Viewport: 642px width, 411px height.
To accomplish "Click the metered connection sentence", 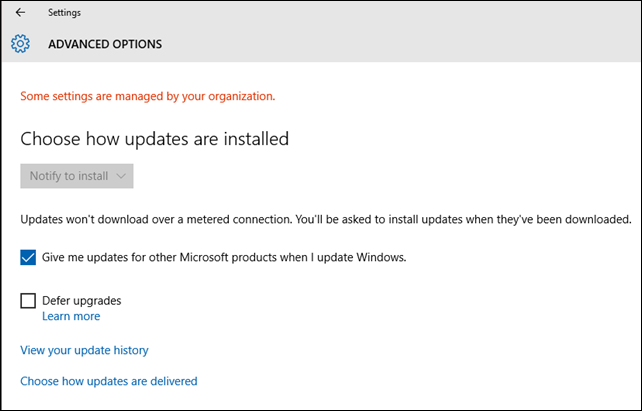I will coord(156,220).
